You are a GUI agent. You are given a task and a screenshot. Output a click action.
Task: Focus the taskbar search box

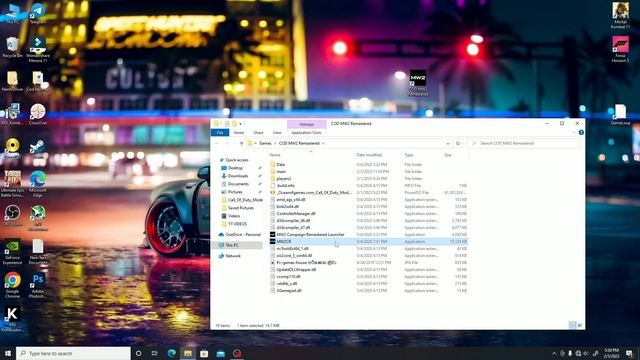click(73, 353)
